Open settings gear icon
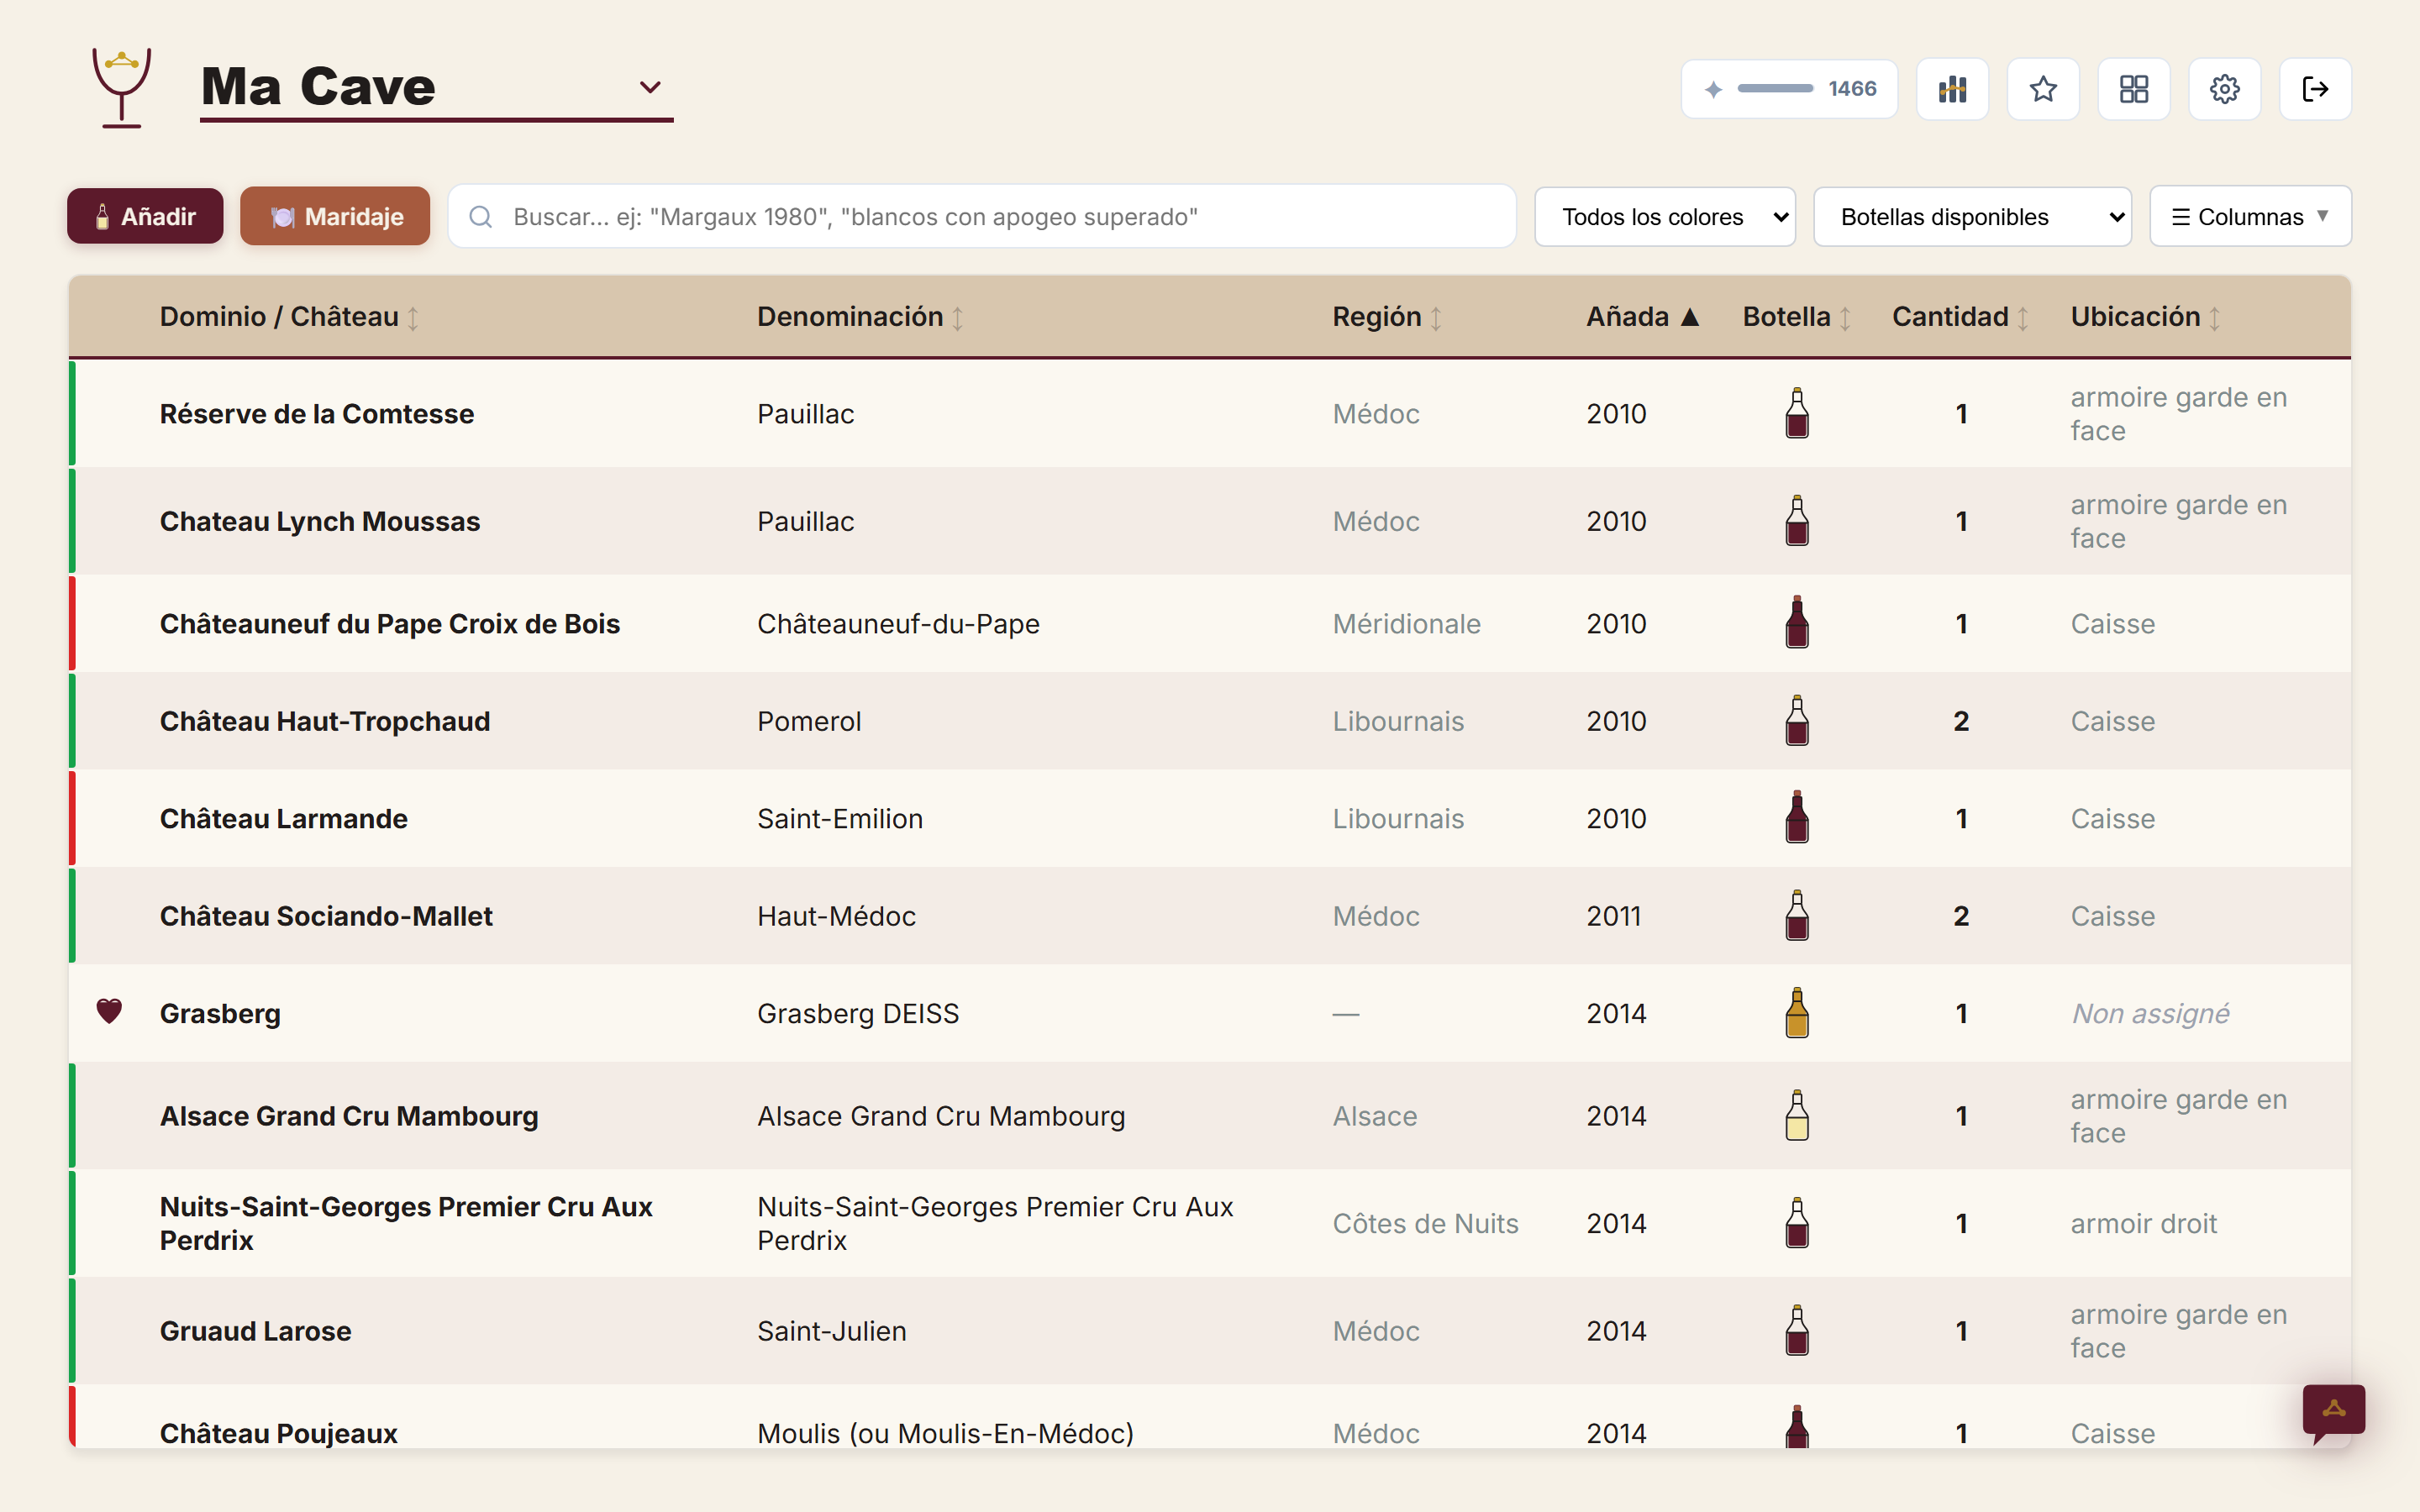The width and height of the screenshot is (2420, 1512). [x=2224, y=89]
